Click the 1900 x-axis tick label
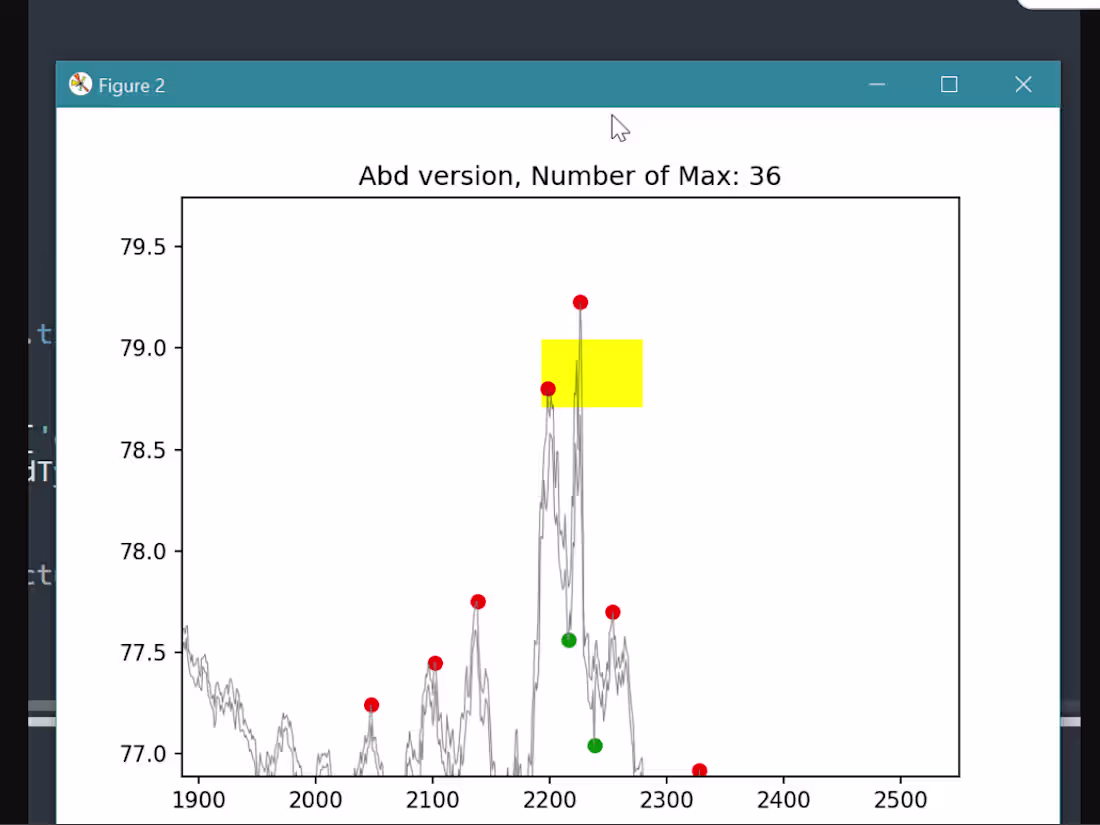This screenshot has width=1100, height=825. pos(199,800)
